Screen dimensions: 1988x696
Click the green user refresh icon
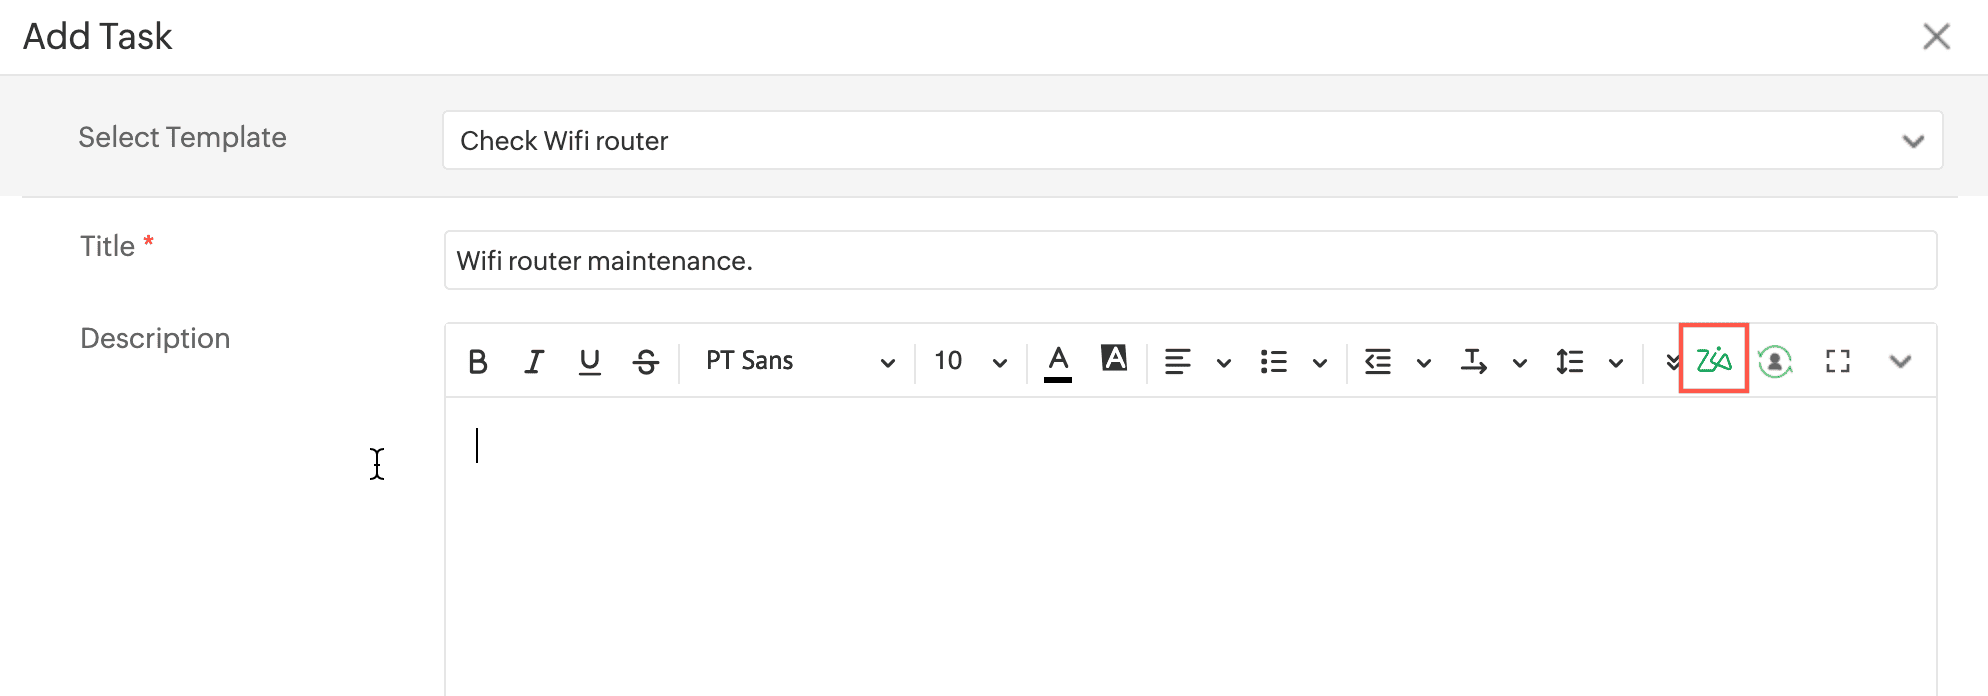coord(1775,361)
